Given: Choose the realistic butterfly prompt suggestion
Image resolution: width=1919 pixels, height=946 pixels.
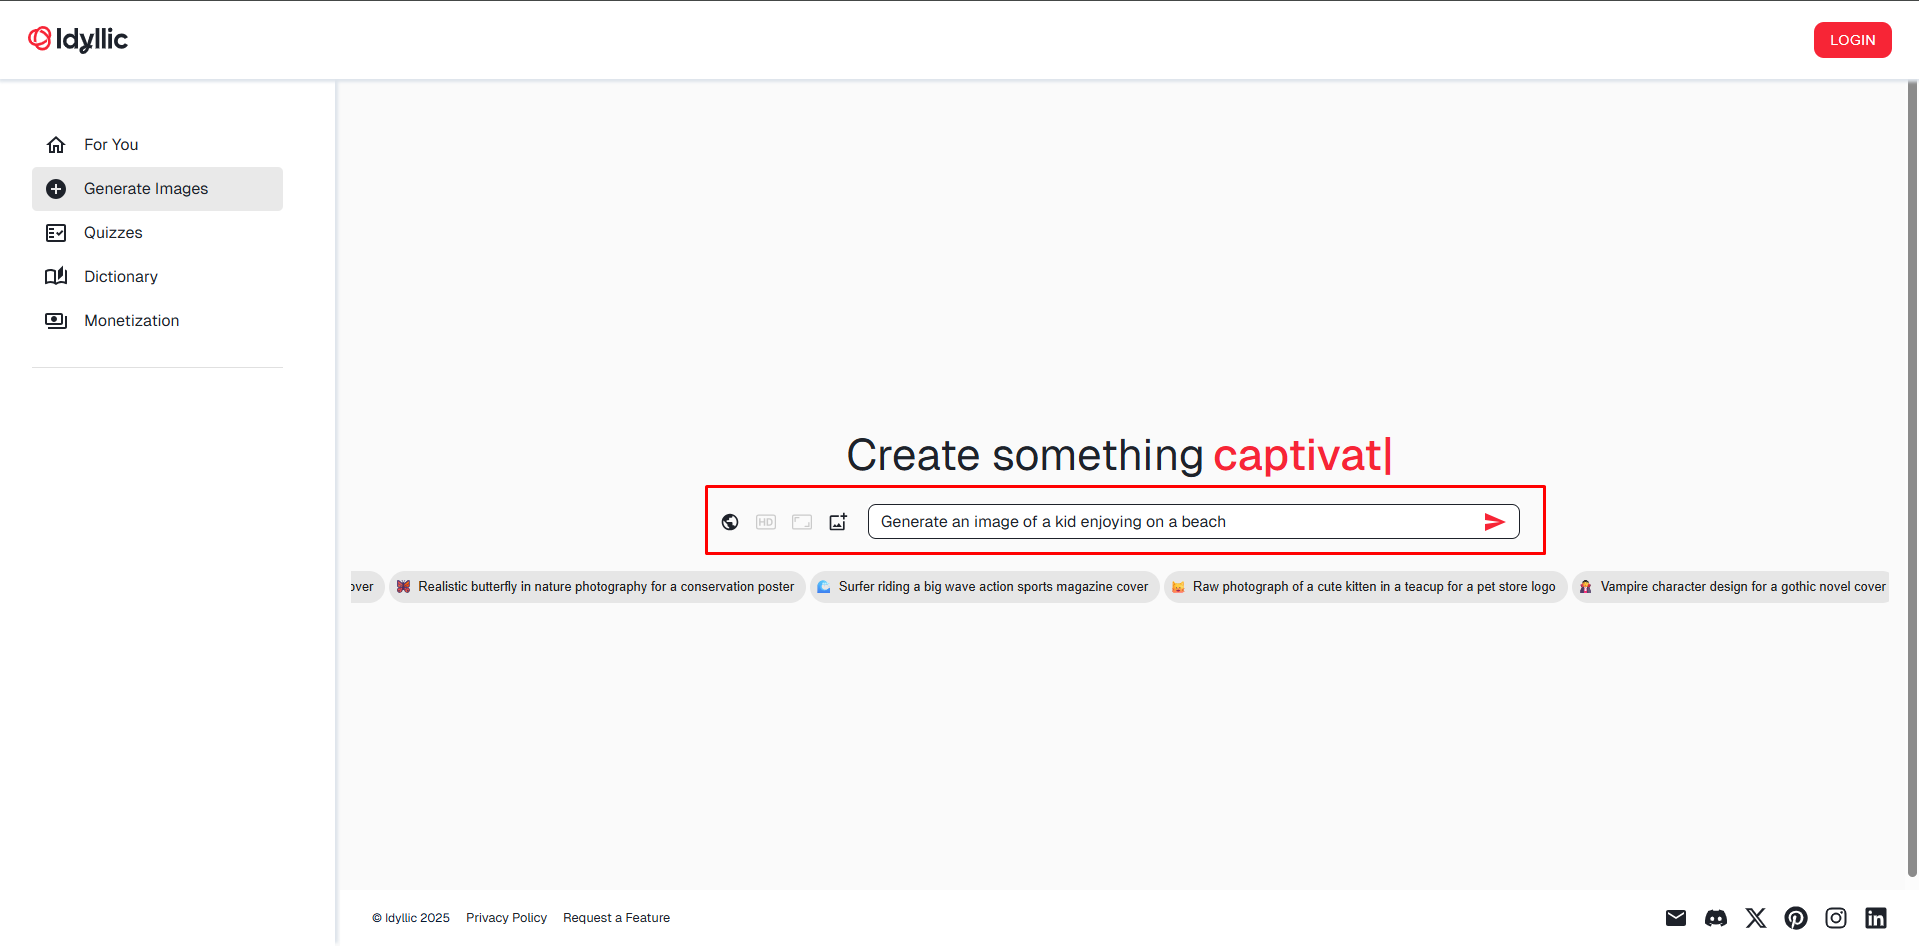Looking at the screenshot, I should coord(597,587).
